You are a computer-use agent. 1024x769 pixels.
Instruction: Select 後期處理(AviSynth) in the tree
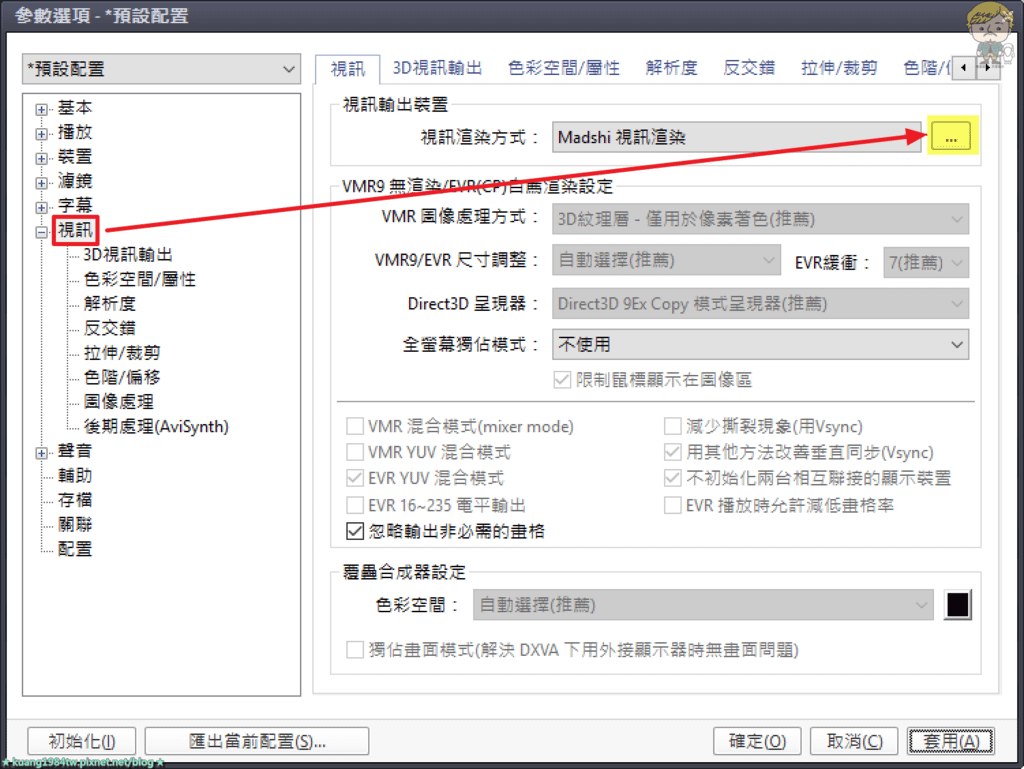coord(156,426)
